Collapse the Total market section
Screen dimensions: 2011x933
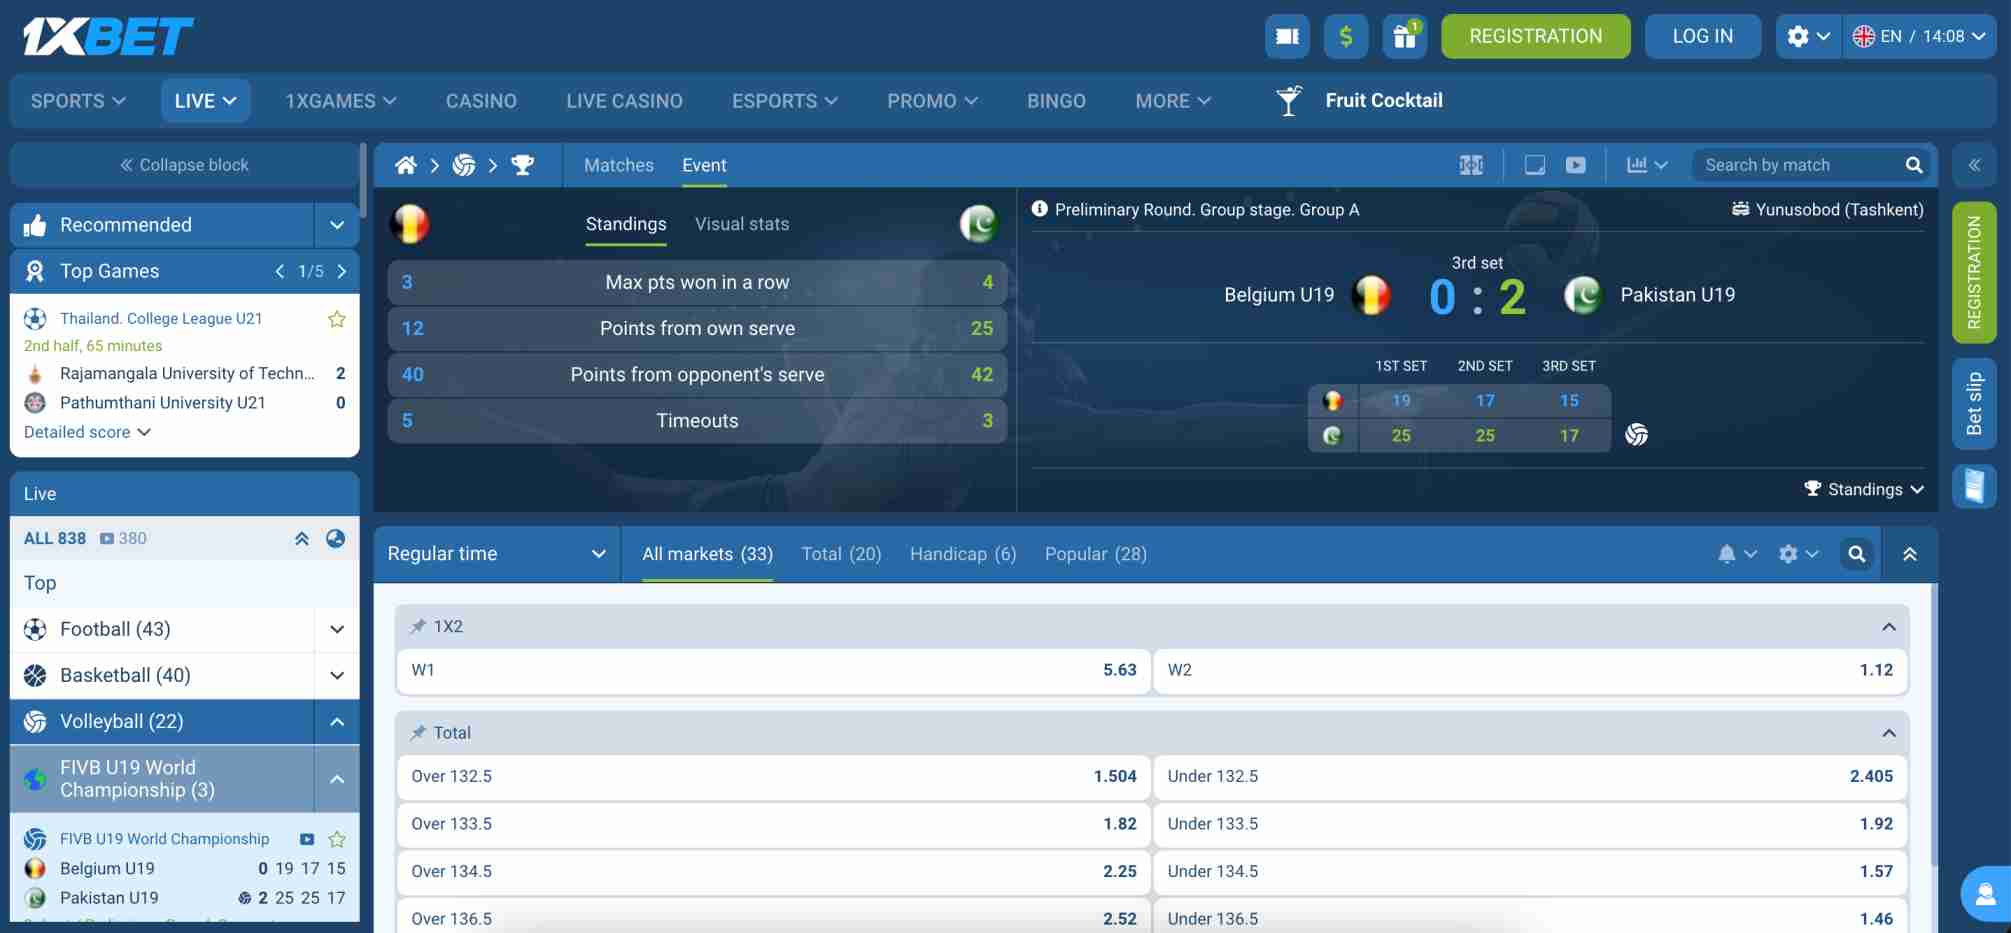tap(1888, 733)
